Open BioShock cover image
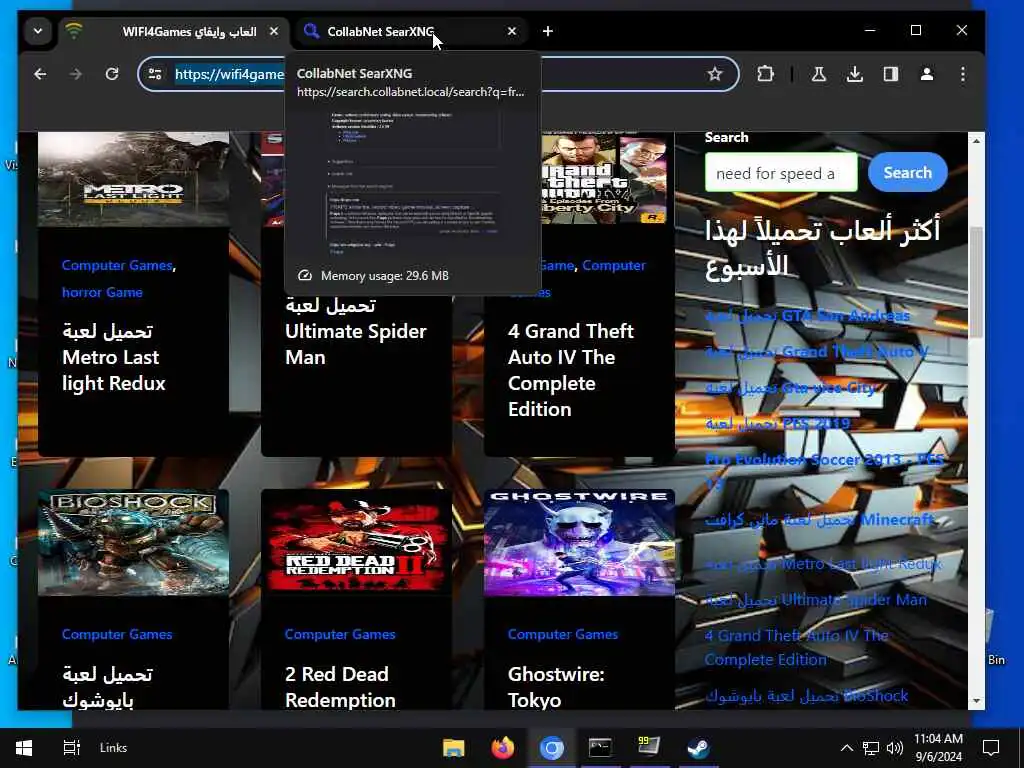This screenshot has height=768, width=1024. pyautogui.click(x=133, y=542)
